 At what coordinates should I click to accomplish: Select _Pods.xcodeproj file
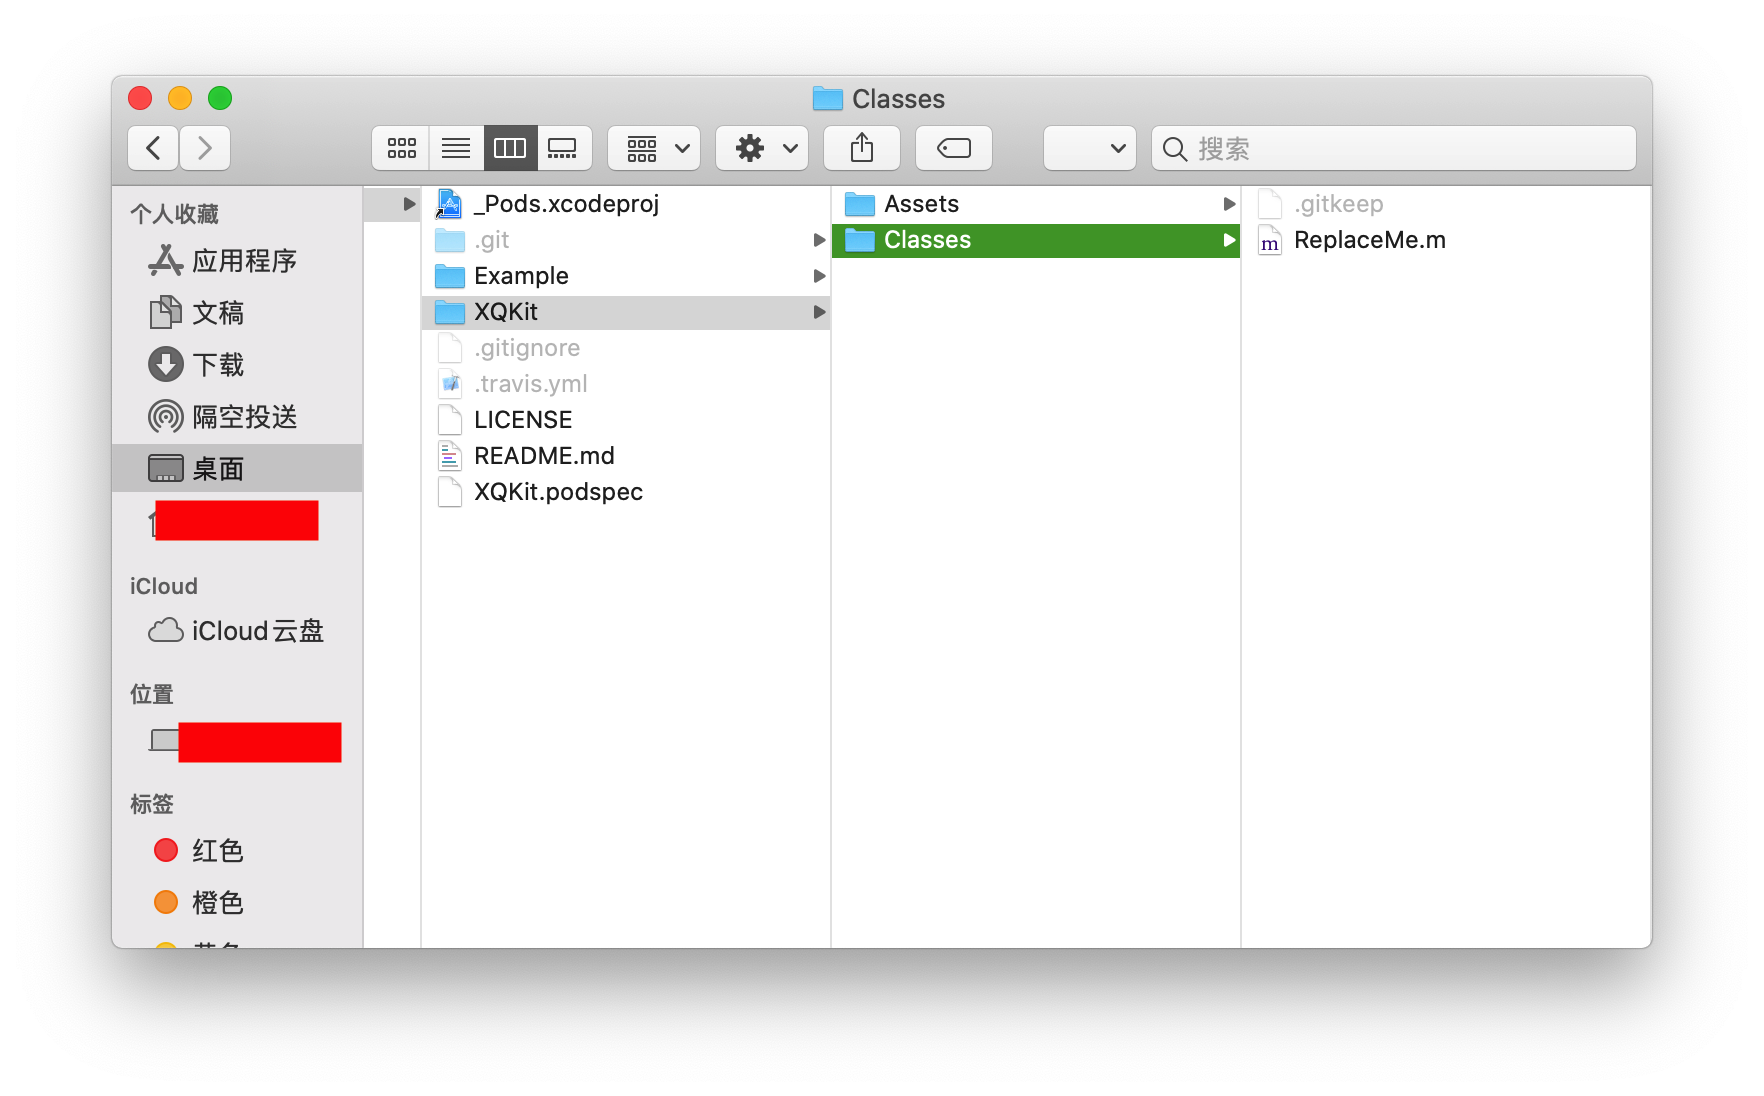point(626,204)
